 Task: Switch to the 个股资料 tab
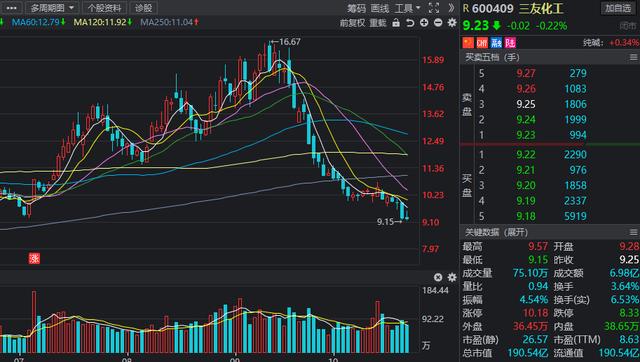[104, 8]
